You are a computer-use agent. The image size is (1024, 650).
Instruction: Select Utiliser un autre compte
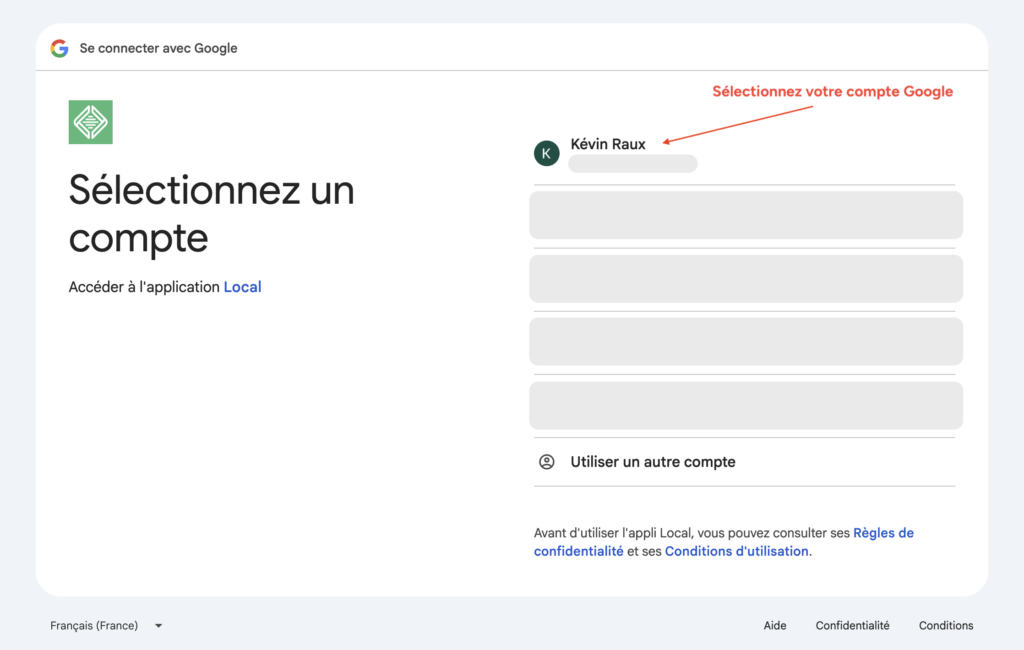[744, 462]
